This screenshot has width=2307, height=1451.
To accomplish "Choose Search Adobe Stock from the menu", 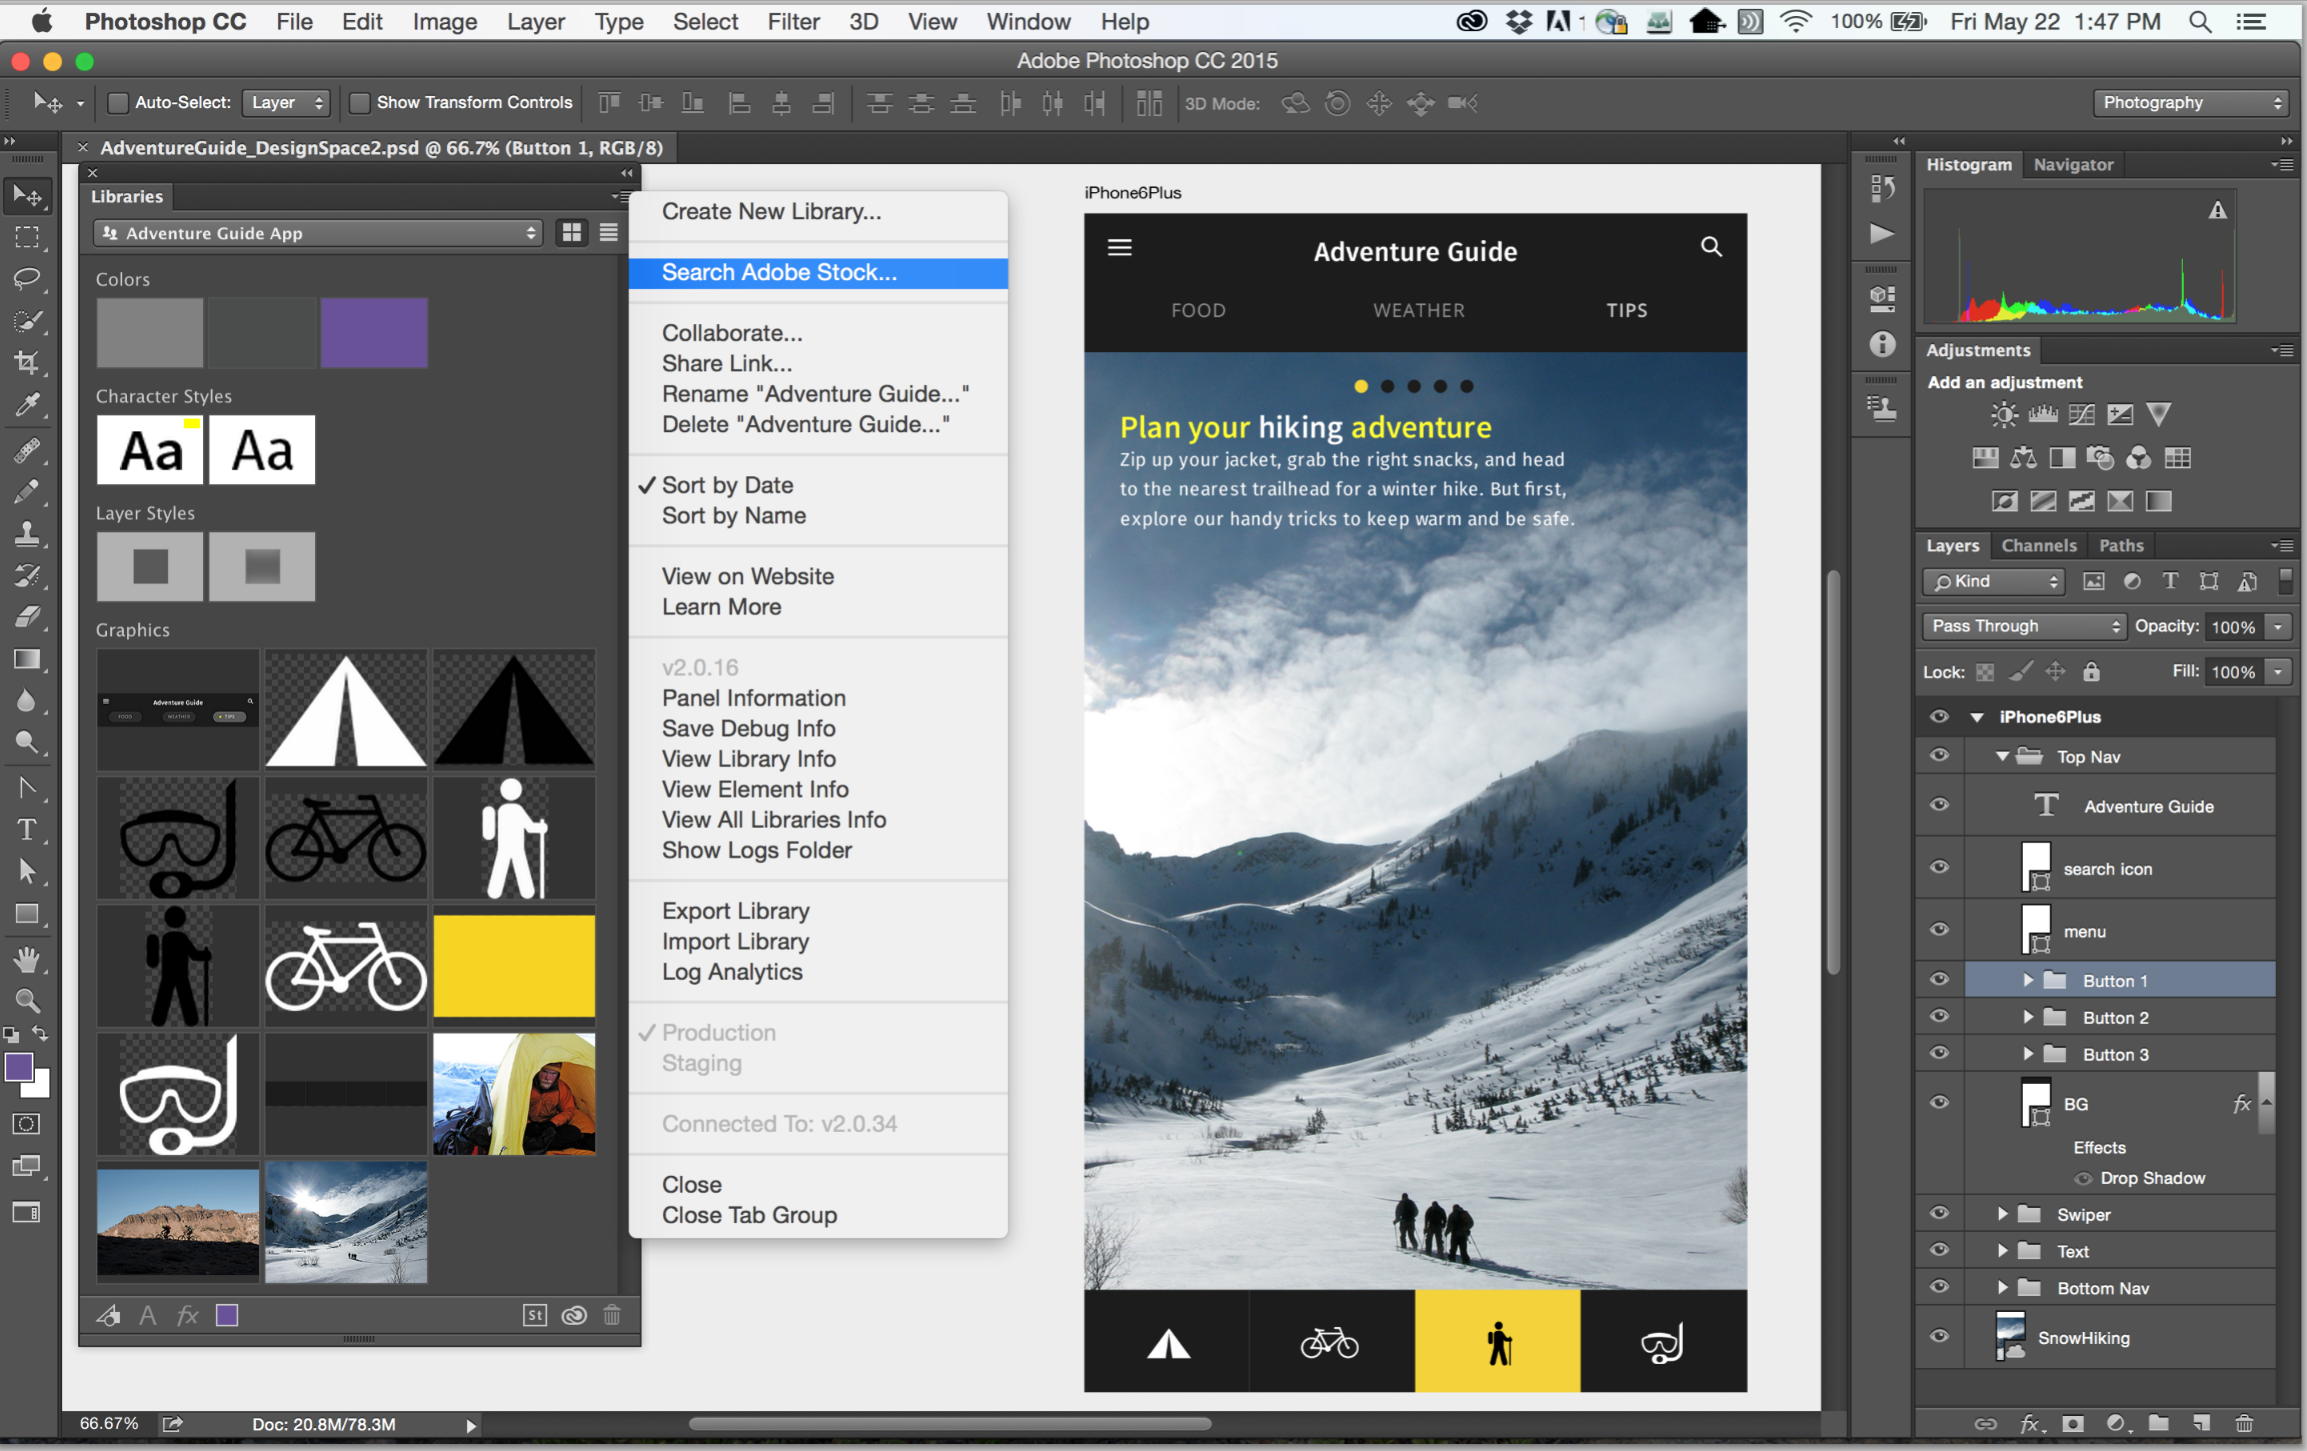I will pyautogui.click(x=778, y=273).
